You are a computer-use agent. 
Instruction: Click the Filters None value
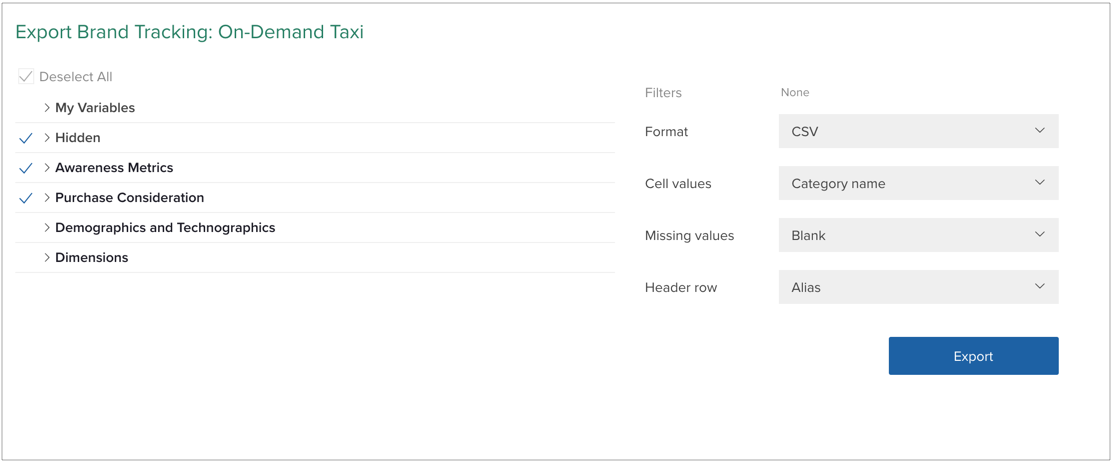[795, 92]
